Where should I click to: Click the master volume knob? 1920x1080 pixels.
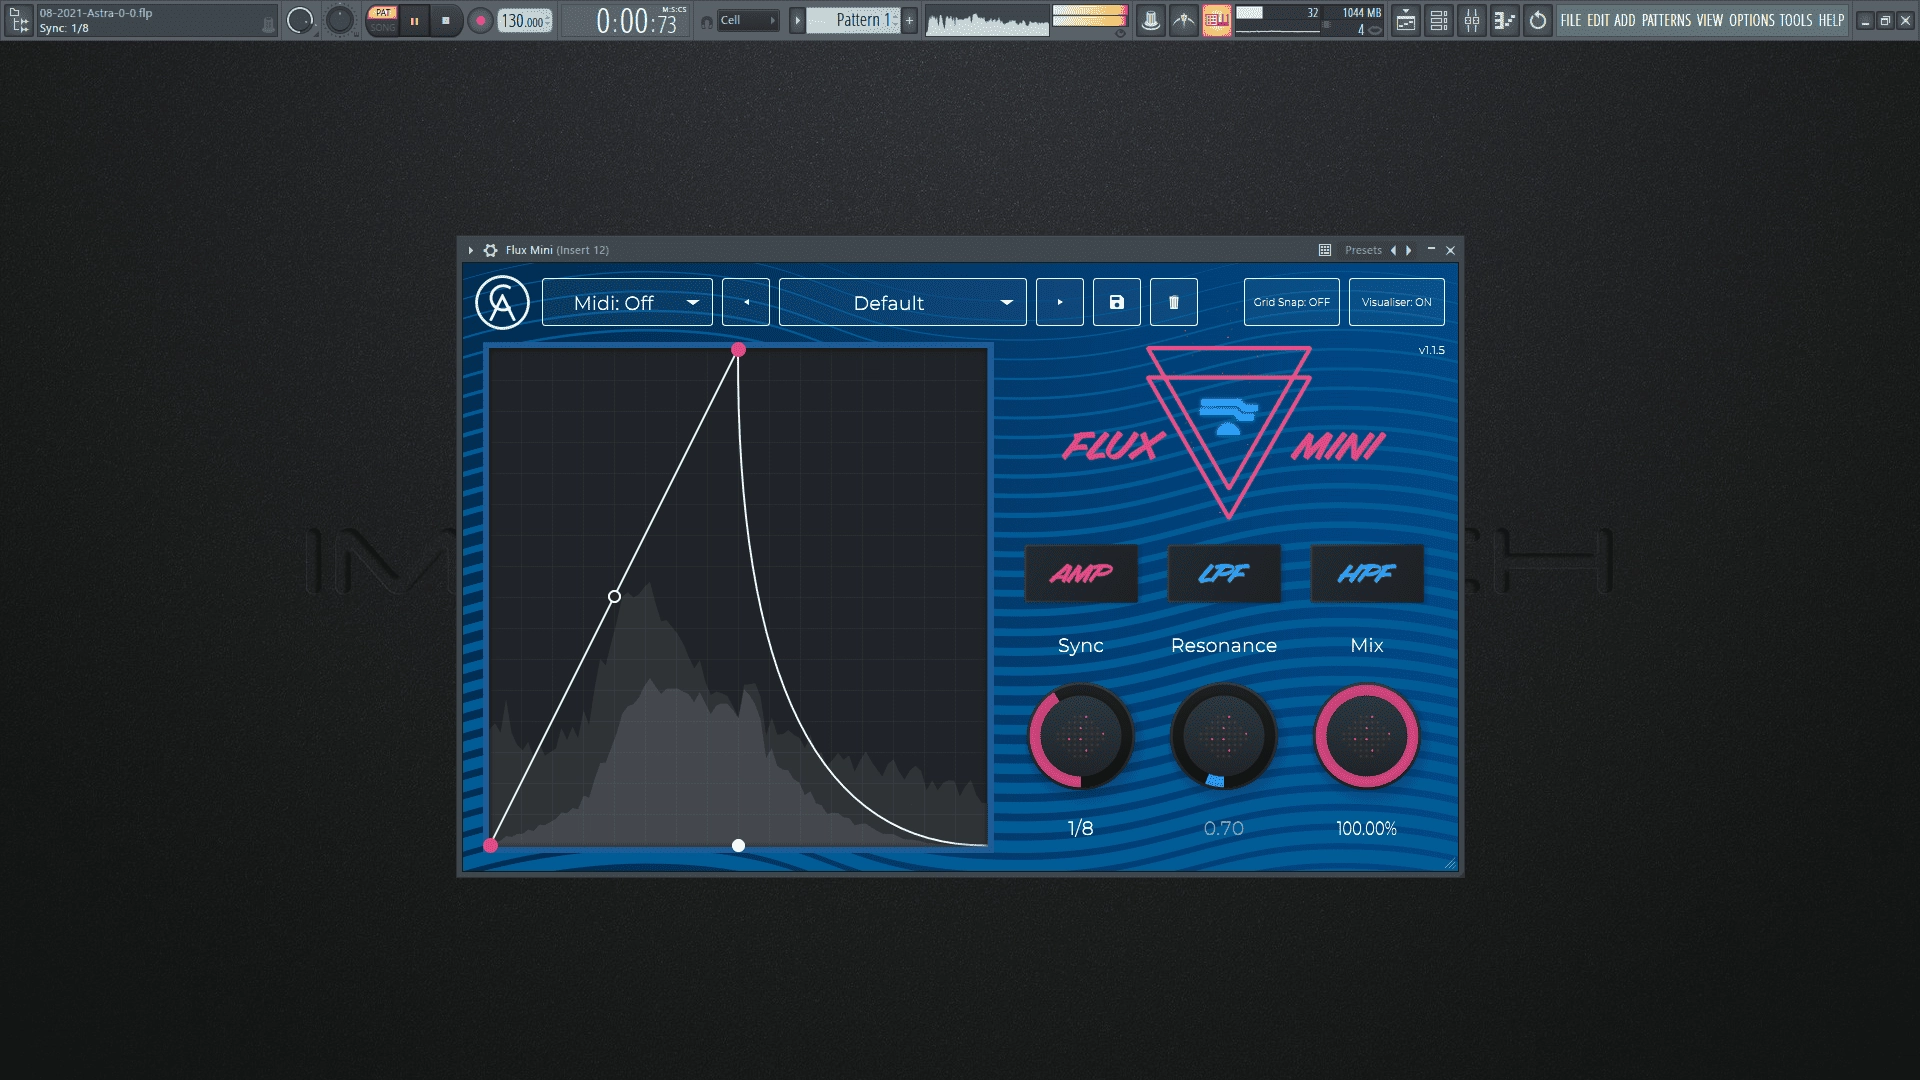(300, 20)
